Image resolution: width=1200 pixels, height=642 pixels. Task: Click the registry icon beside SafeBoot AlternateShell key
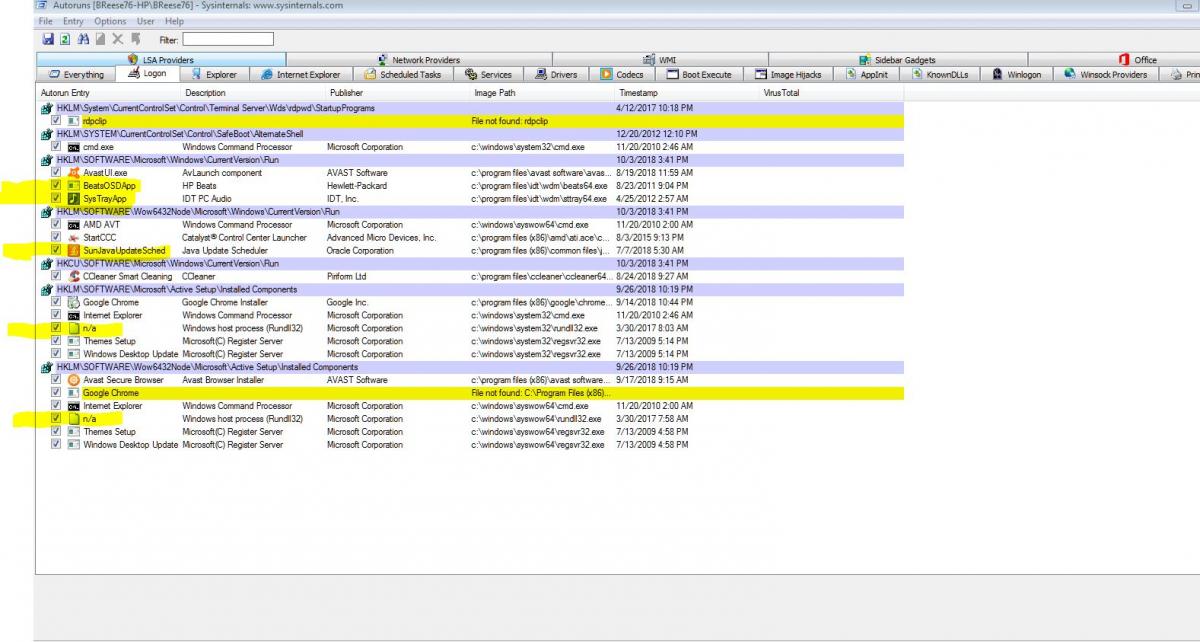(x=47, y=134)
